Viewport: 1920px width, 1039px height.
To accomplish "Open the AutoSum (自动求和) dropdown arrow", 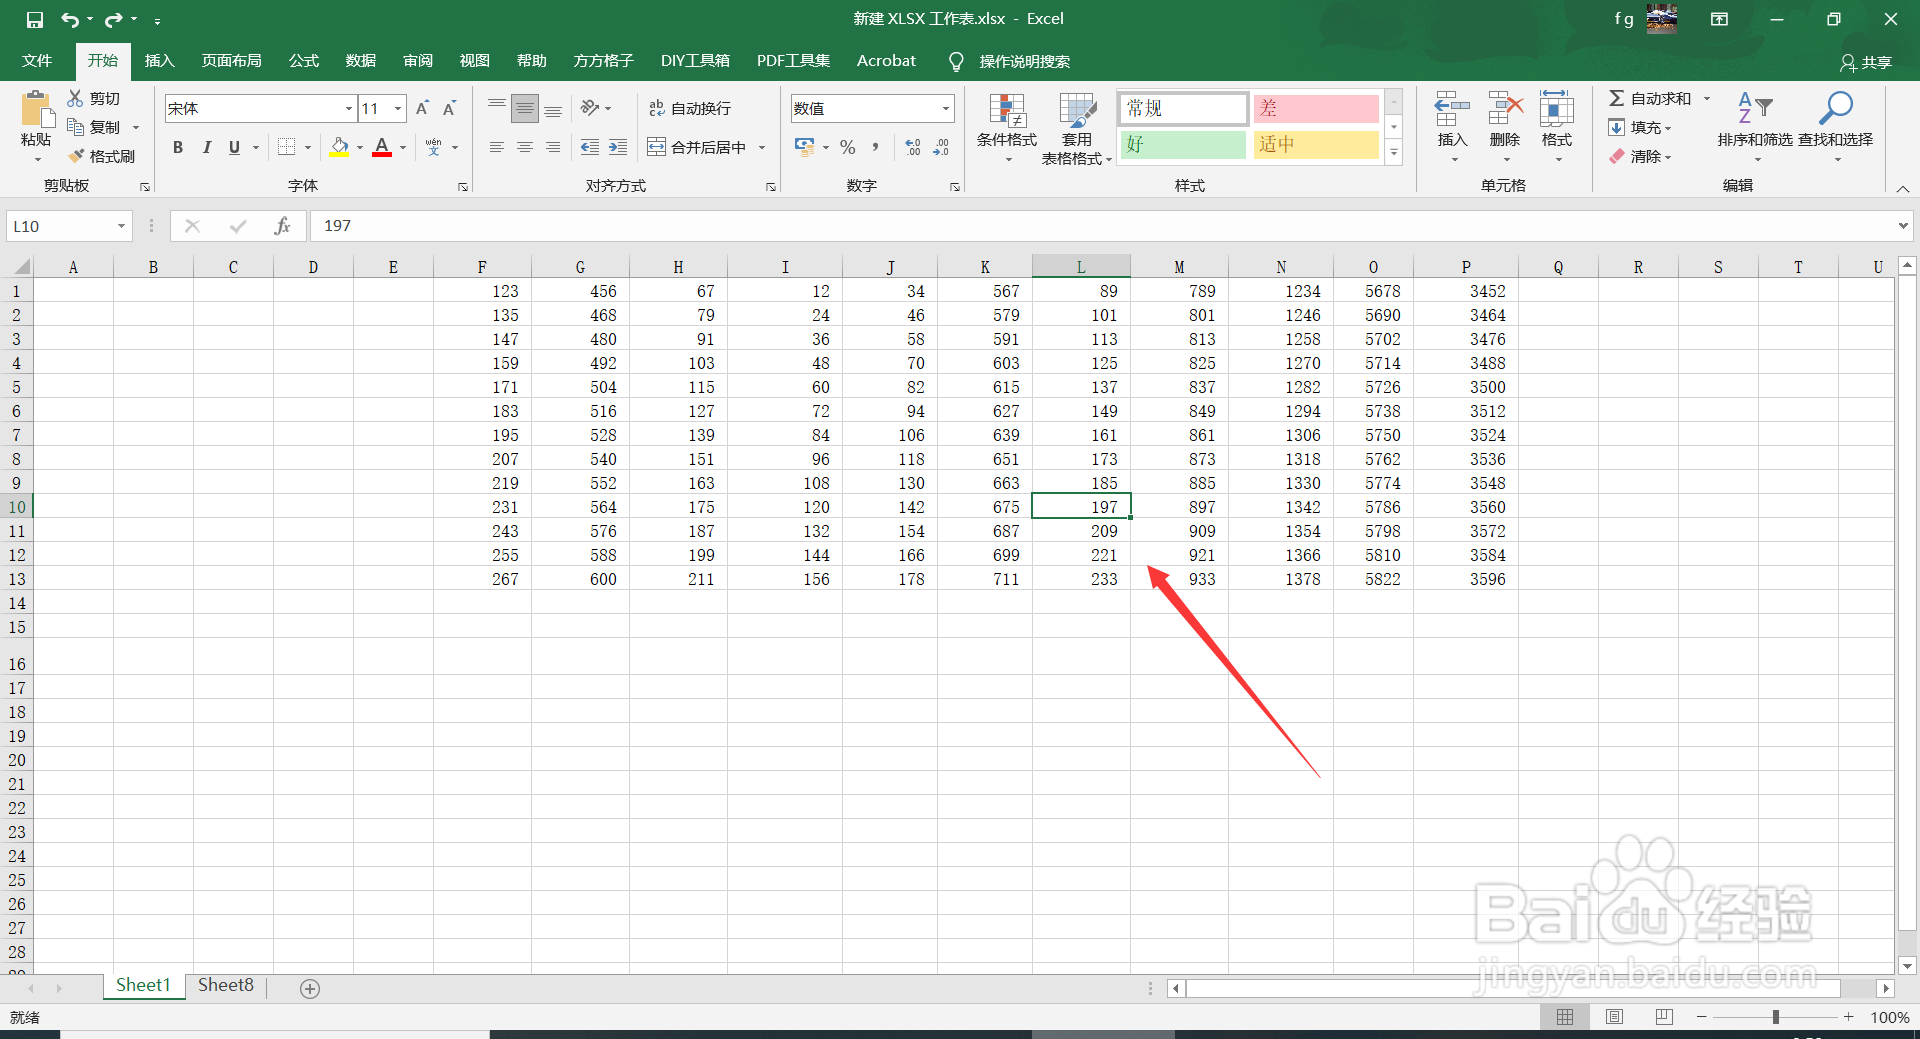I will click(x=1707, y=98).
